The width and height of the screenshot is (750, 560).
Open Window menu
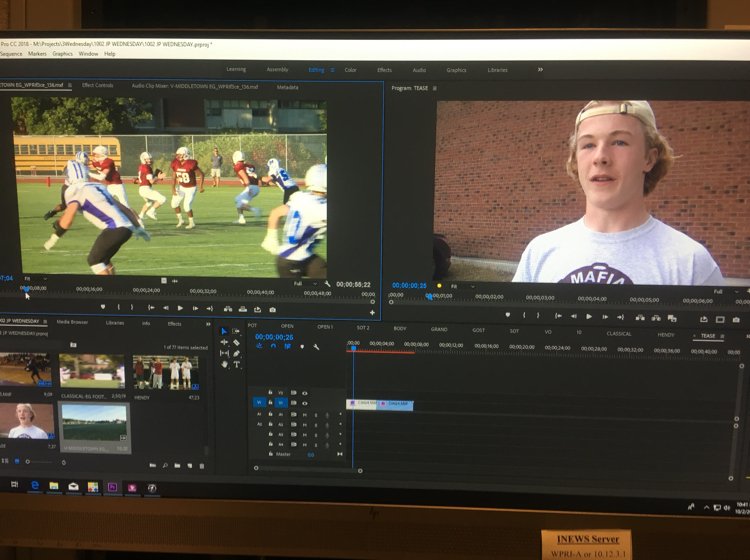[88, 54]
